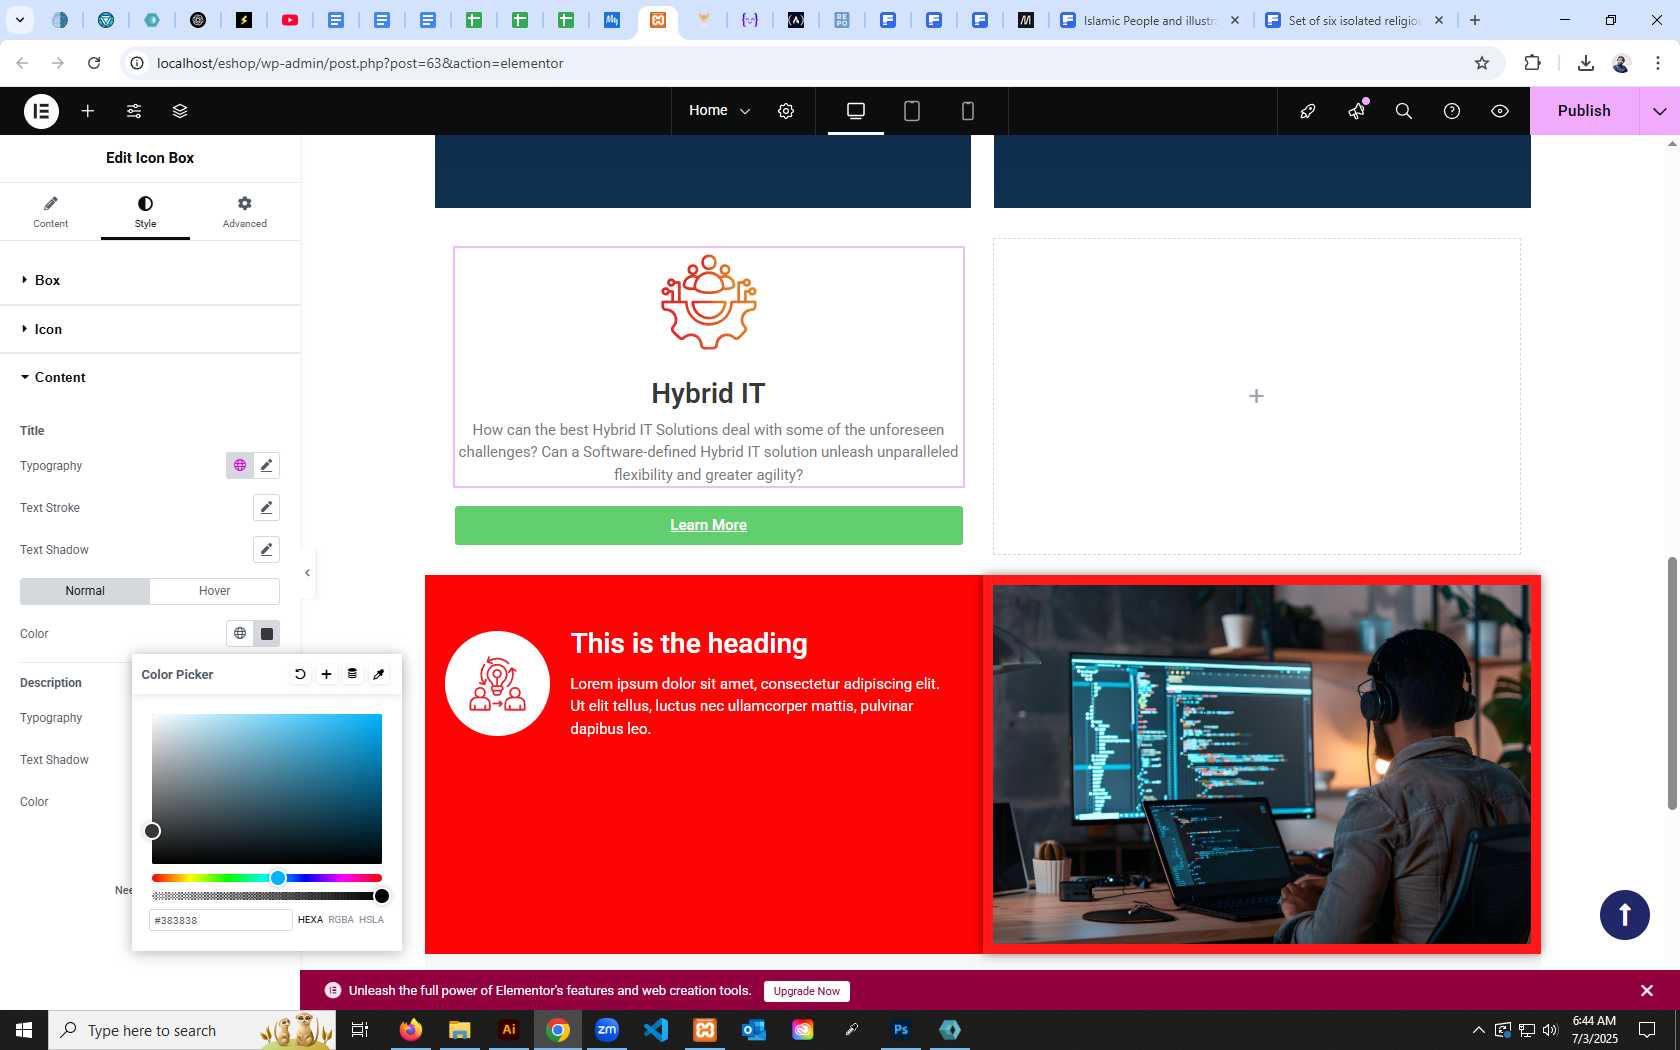Open What's New megaphone notifications
The width and height of the screenshot is (1680, 1050).
tap(1356, 111)
